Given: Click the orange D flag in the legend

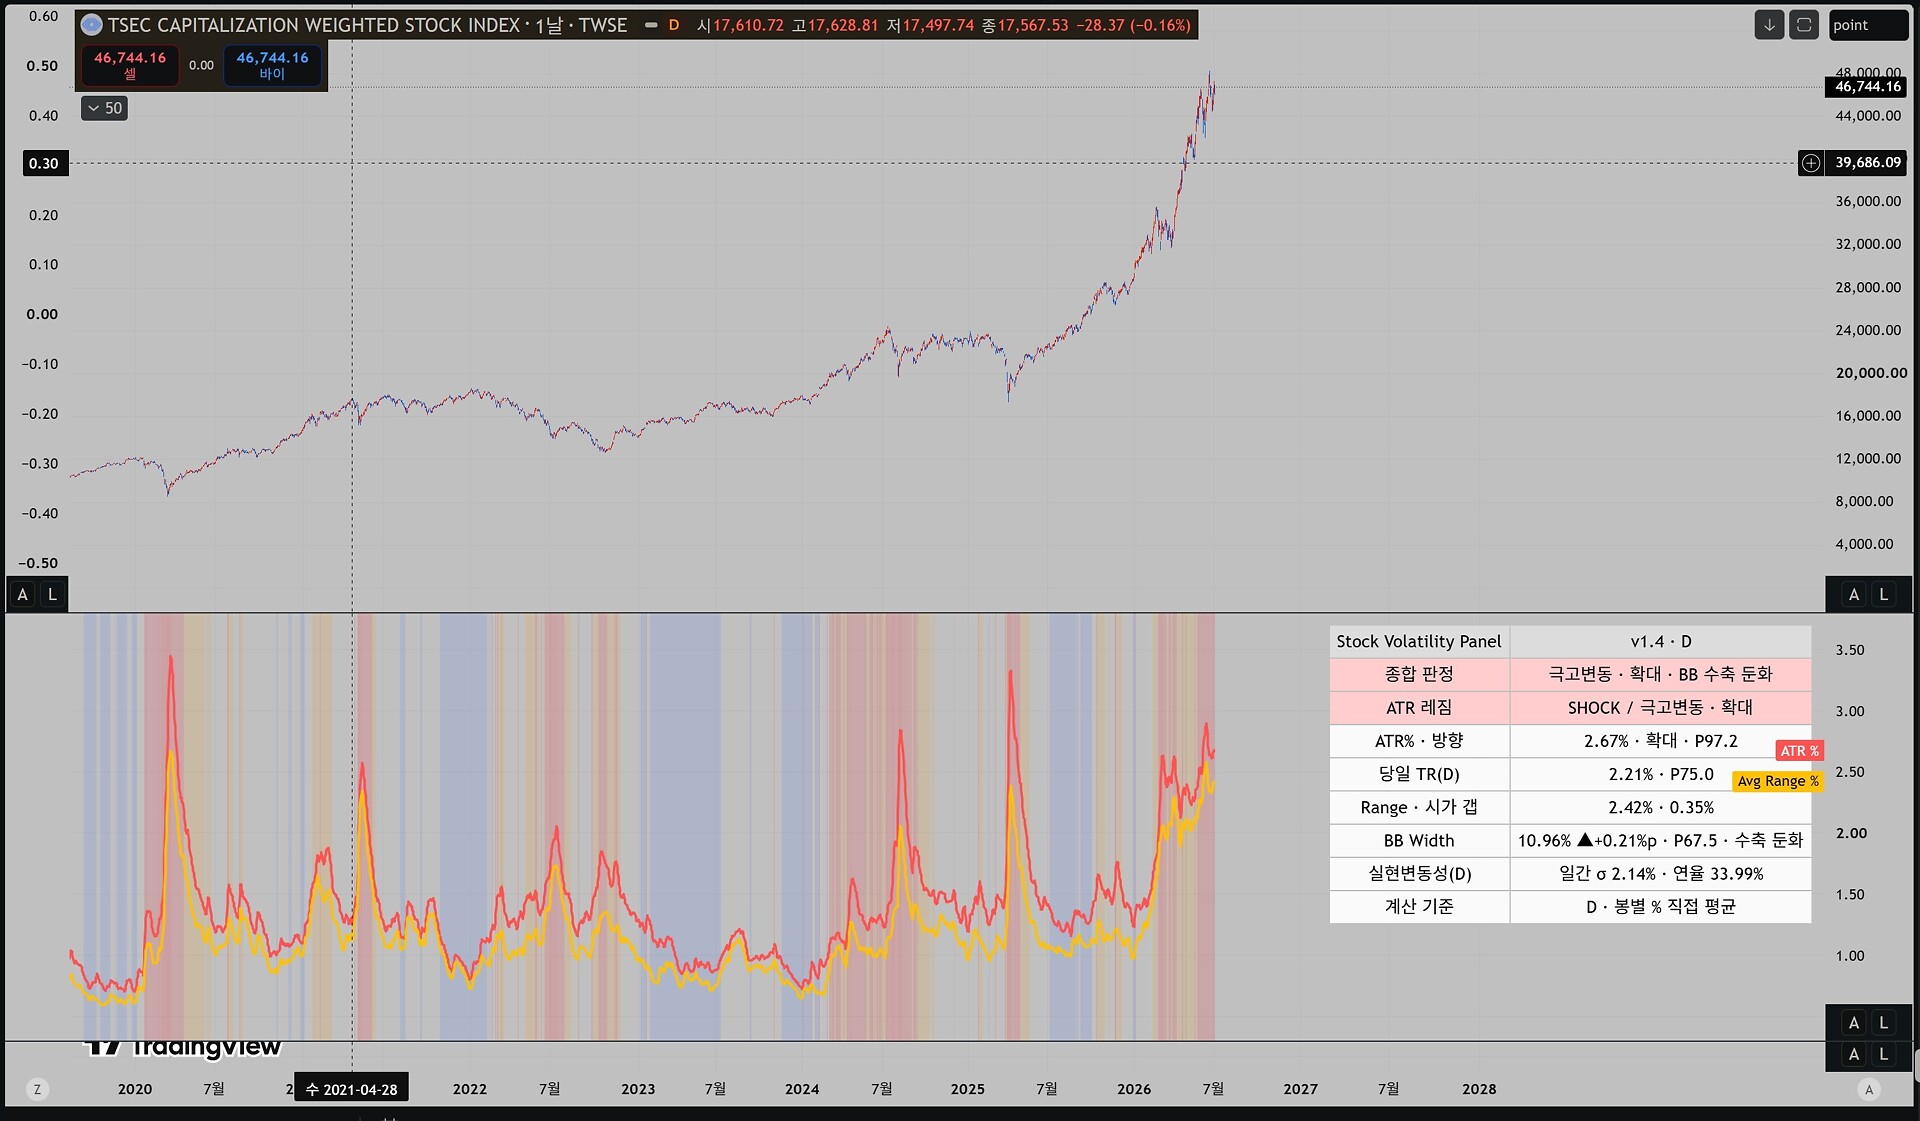Looking at the screenshot, I should click(674, 25).
